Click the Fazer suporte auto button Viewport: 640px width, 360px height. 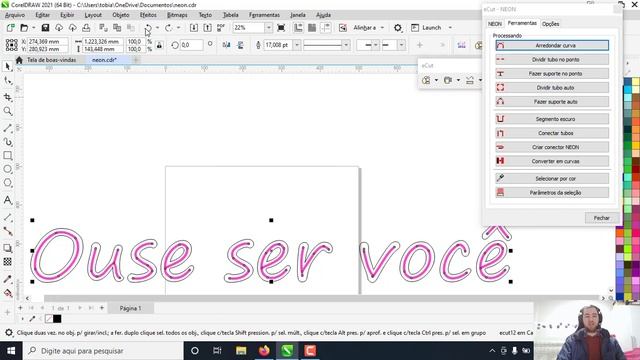(552, 102)
